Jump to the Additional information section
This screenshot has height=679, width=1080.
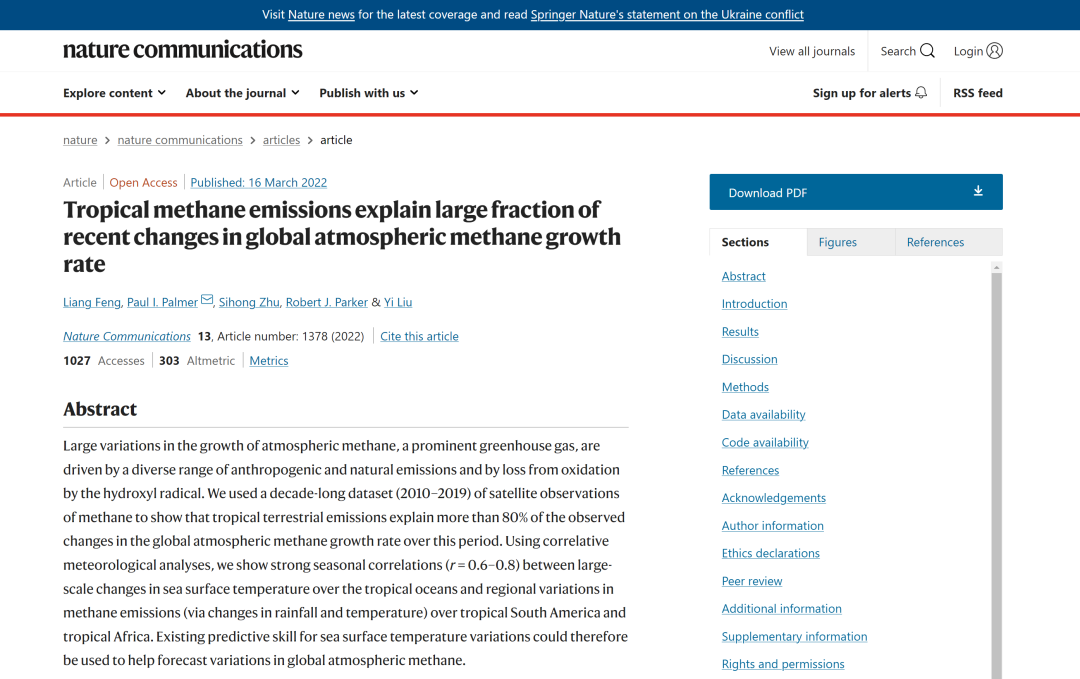tap(781, 609)
